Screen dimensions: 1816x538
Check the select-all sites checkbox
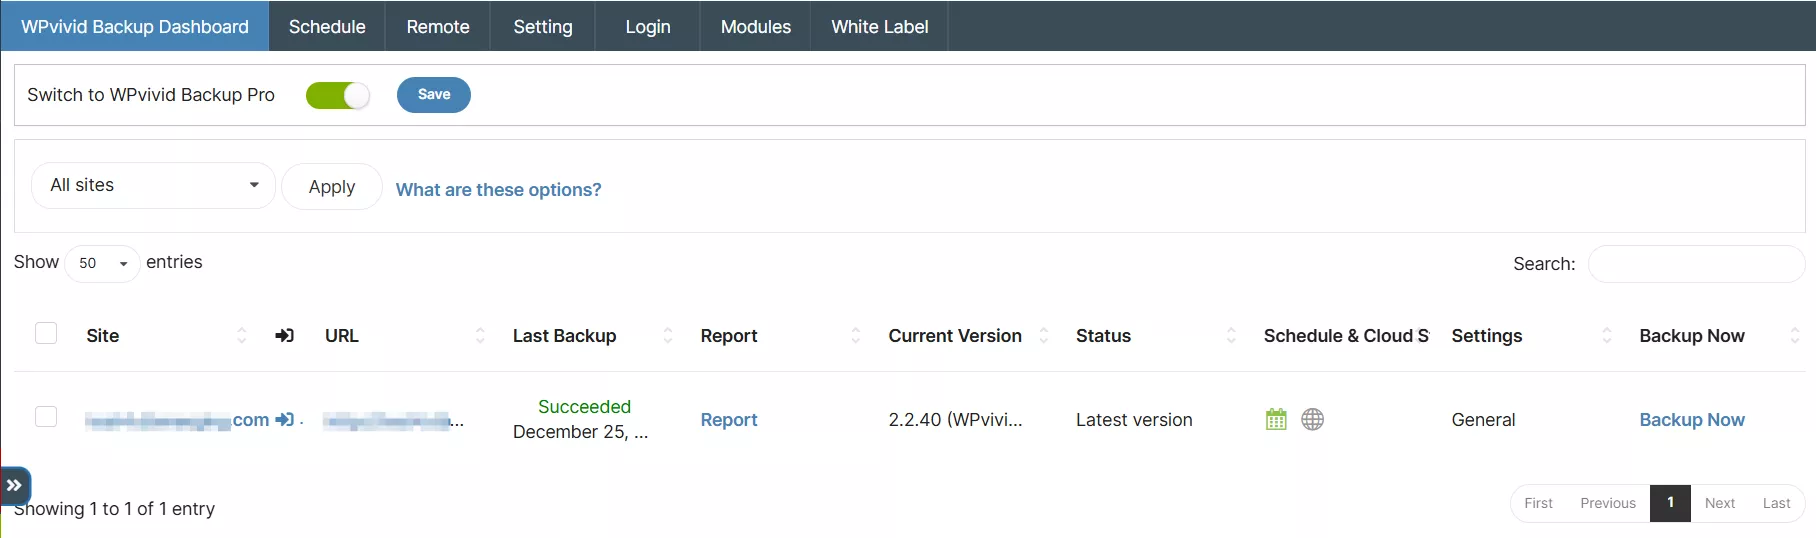tap(46, 333)
